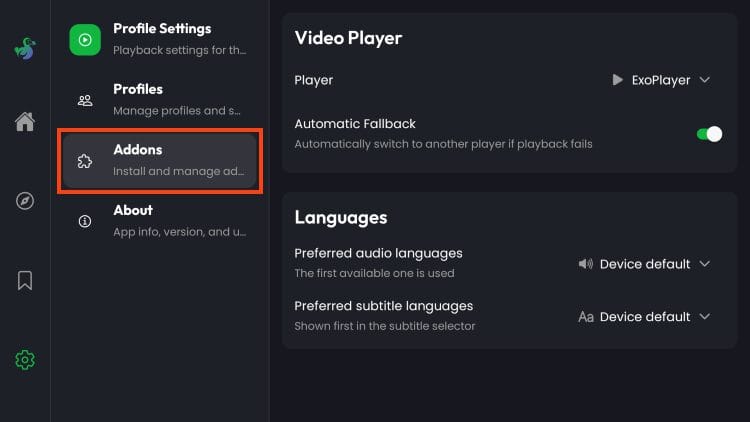Viewport: 750px width, 422px height.
Task: Click the green Profile Settings play icon
Action: (x=85, y=40)
